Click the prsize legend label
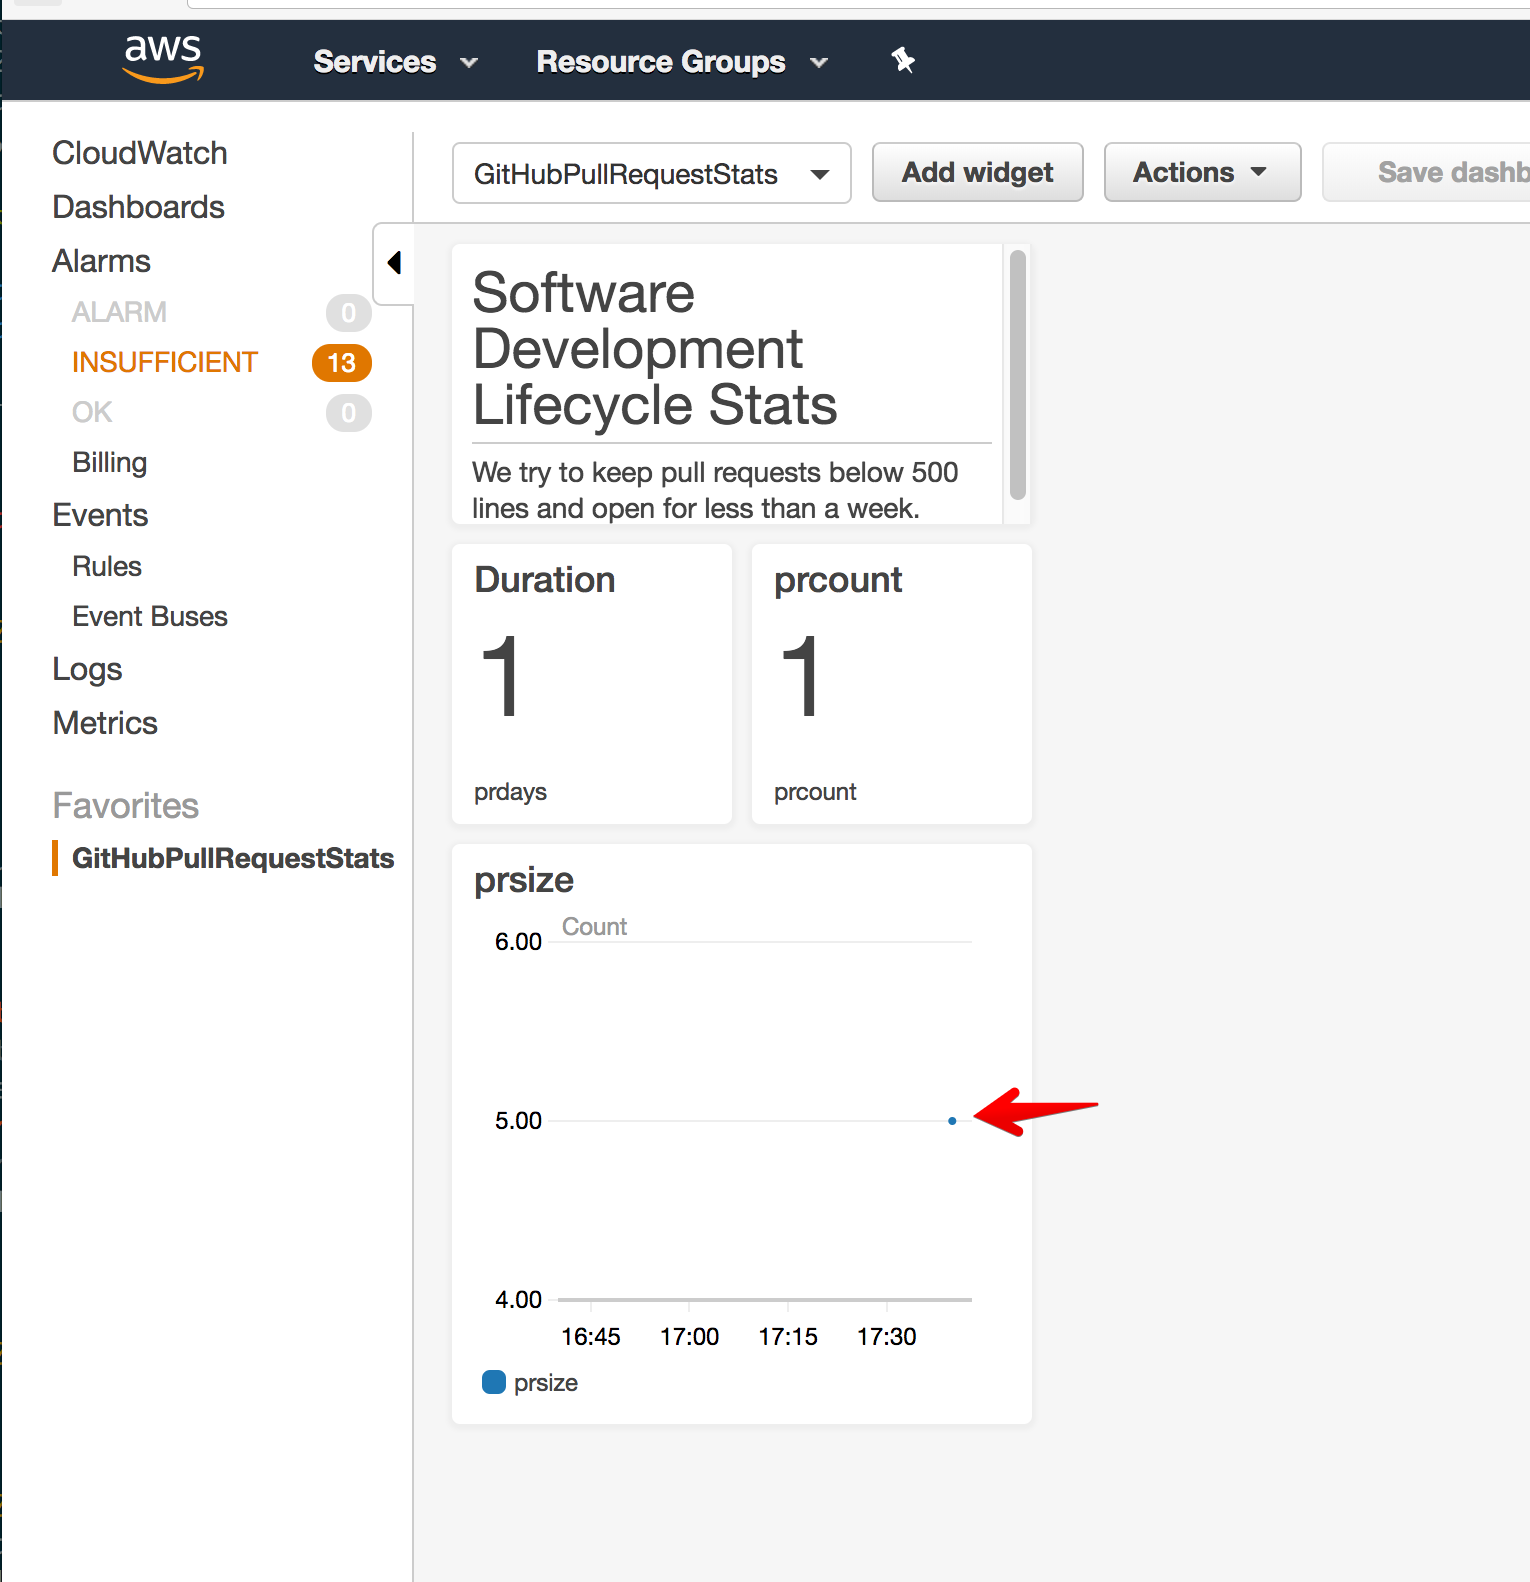1530x1582 pixels. pos(546,1383)
